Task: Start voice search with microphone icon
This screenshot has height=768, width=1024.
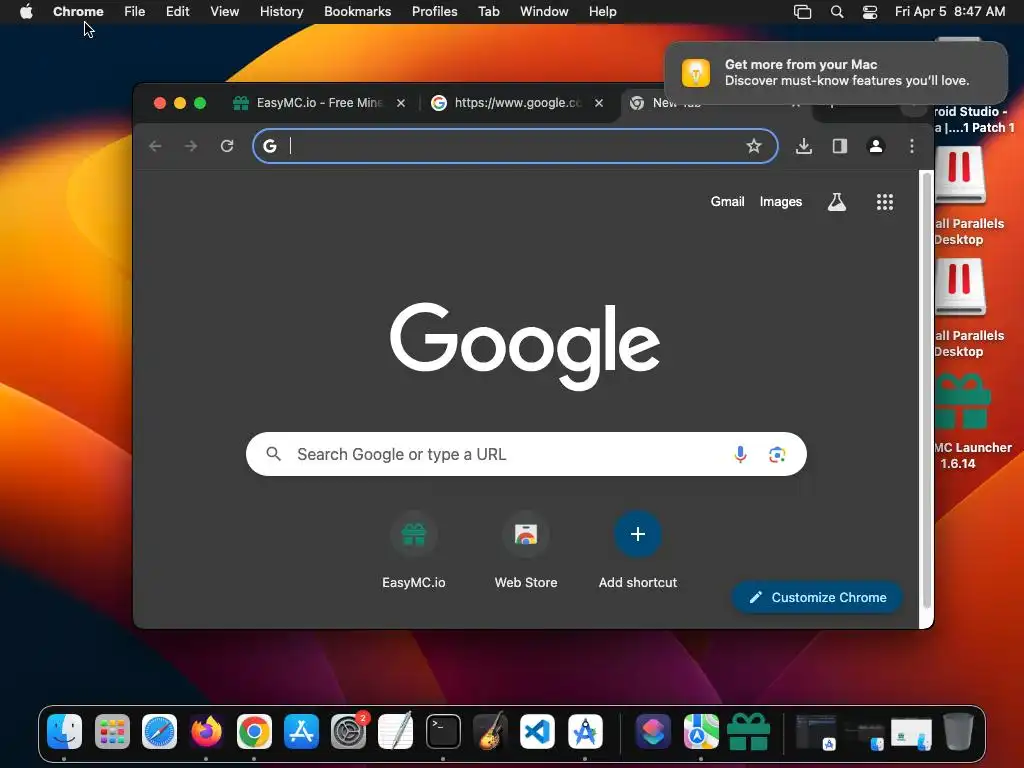Action: [x=740, y=454]
